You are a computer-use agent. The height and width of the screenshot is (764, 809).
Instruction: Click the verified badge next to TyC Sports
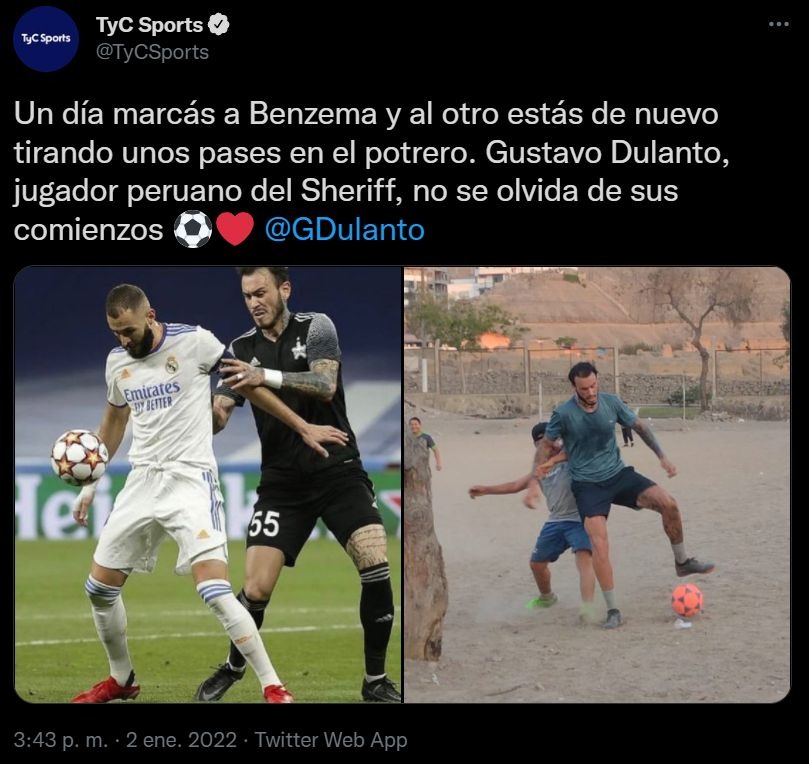pos(218,25)
